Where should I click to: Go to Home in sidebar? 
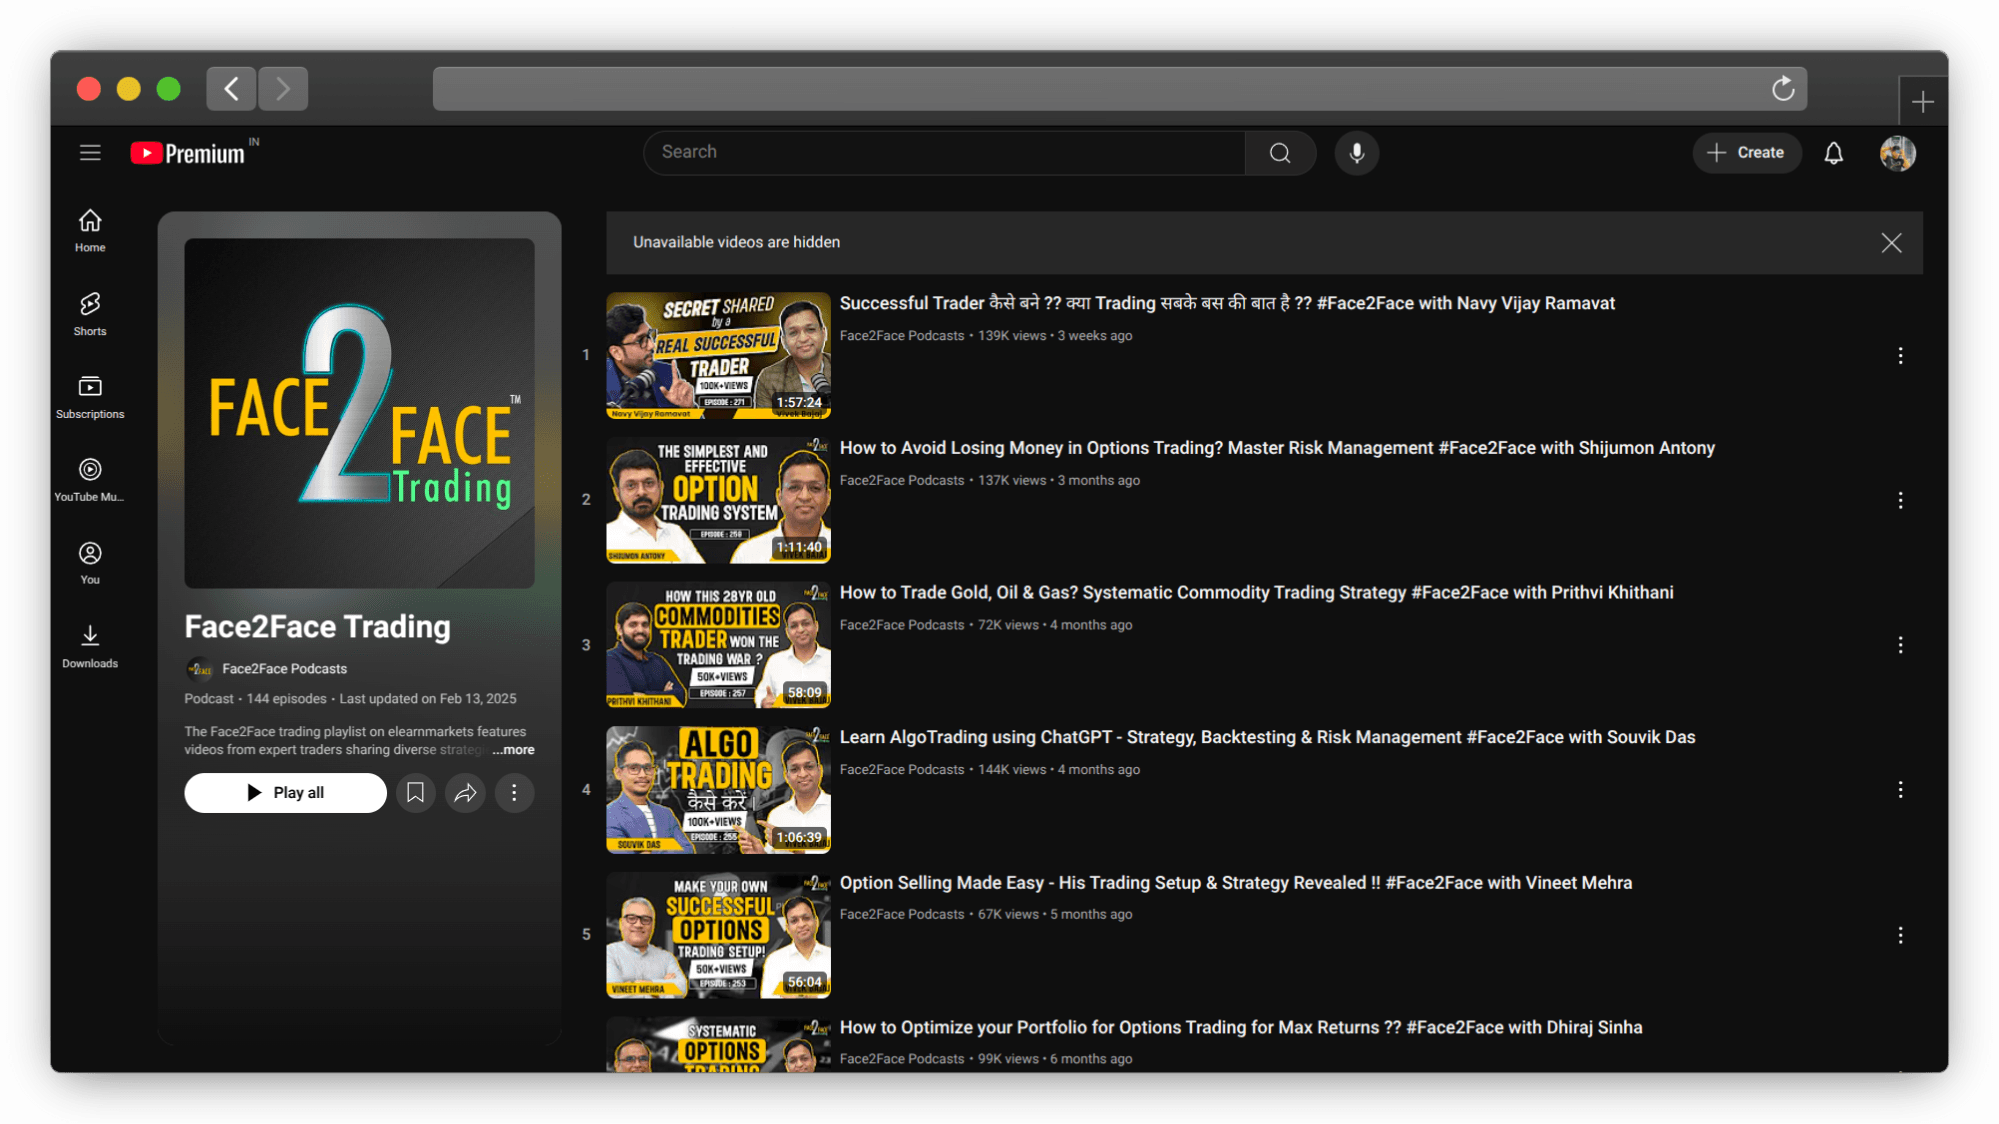pos(90,230)
